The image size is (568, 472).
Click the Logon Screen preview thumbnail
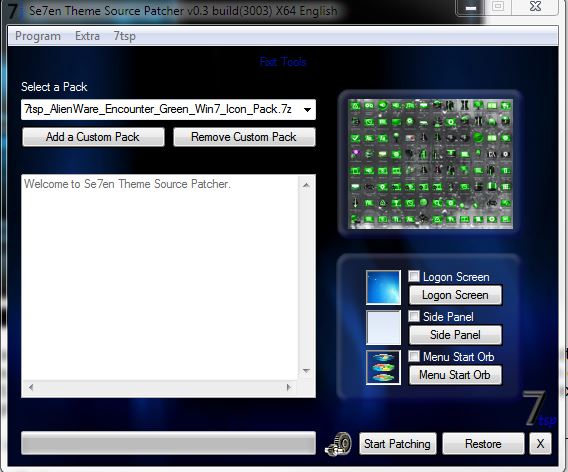click(383, 287)
